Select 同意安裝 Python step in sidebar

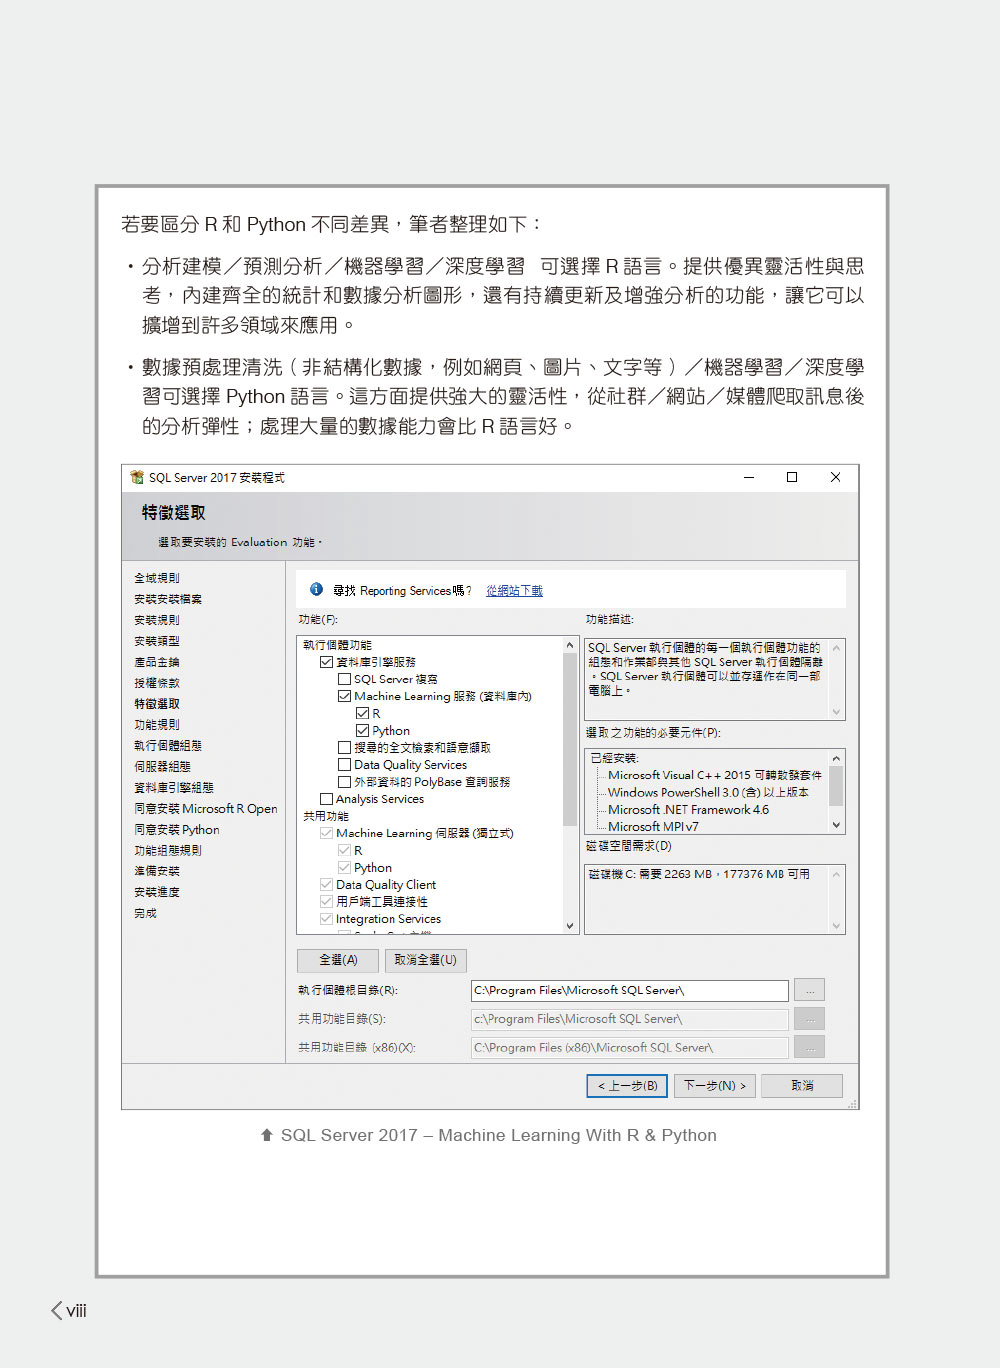177,830
